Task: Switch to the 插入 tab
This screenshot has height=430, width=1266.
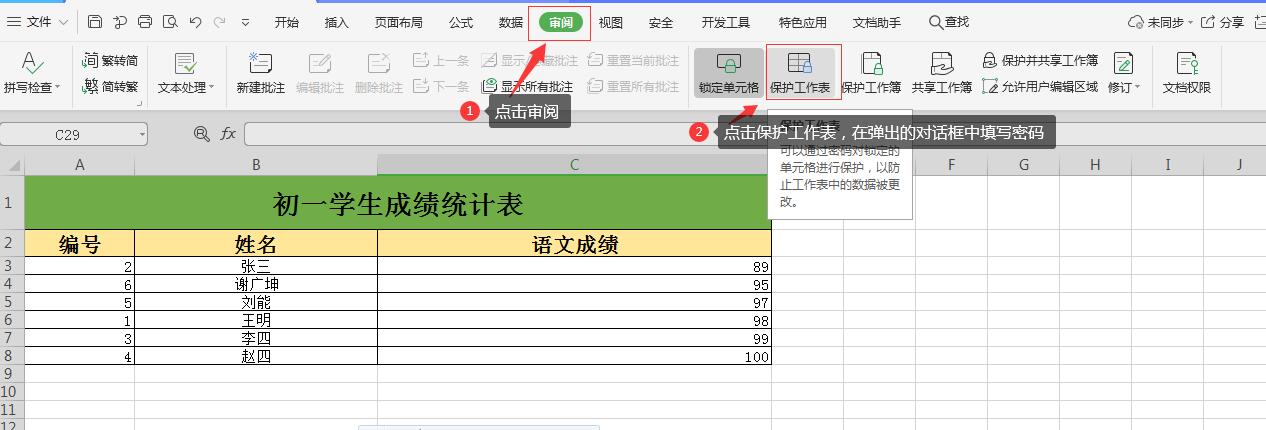Action: coord(337,22)
